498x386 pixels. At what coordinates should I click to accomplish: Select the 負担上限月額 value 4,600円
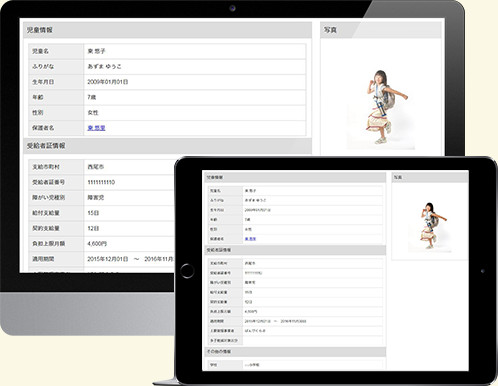[97, 244]
